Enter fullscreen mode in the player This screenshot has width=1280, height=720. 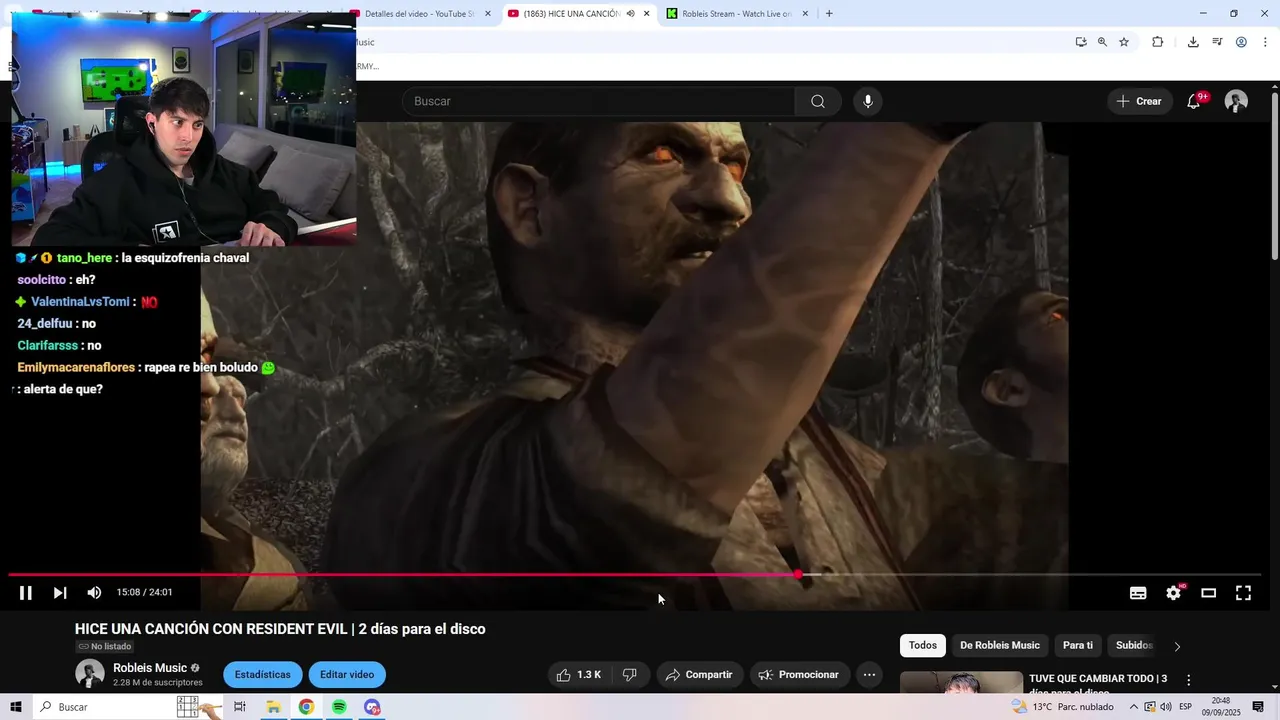pos(1243,593)
